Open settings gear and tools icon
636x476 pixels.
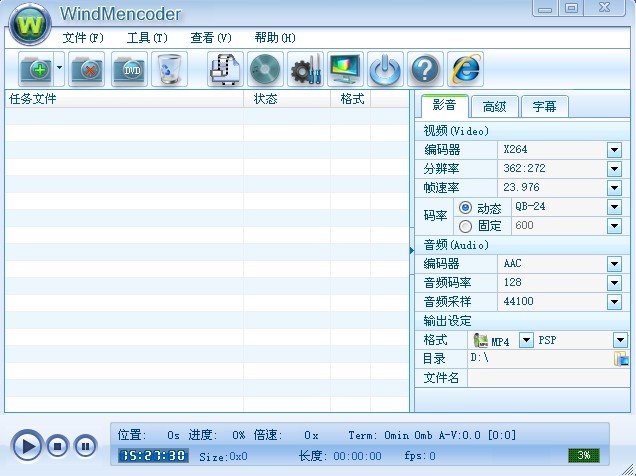click(305, 69)
